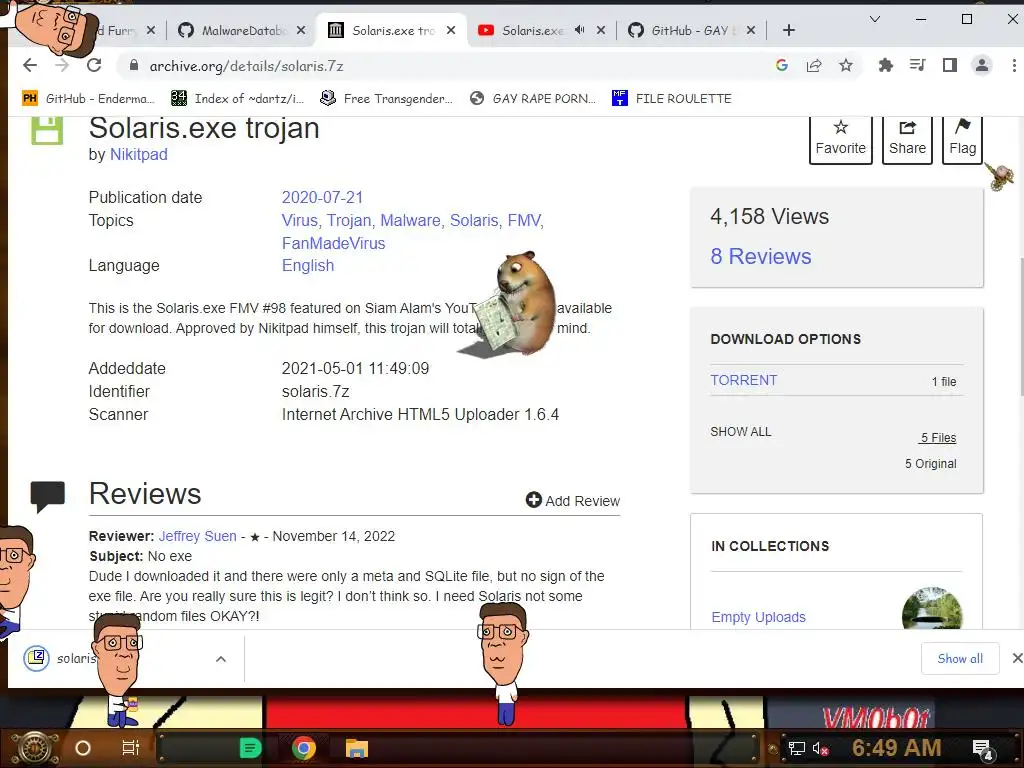Click the network tray icon

[797, 748]
